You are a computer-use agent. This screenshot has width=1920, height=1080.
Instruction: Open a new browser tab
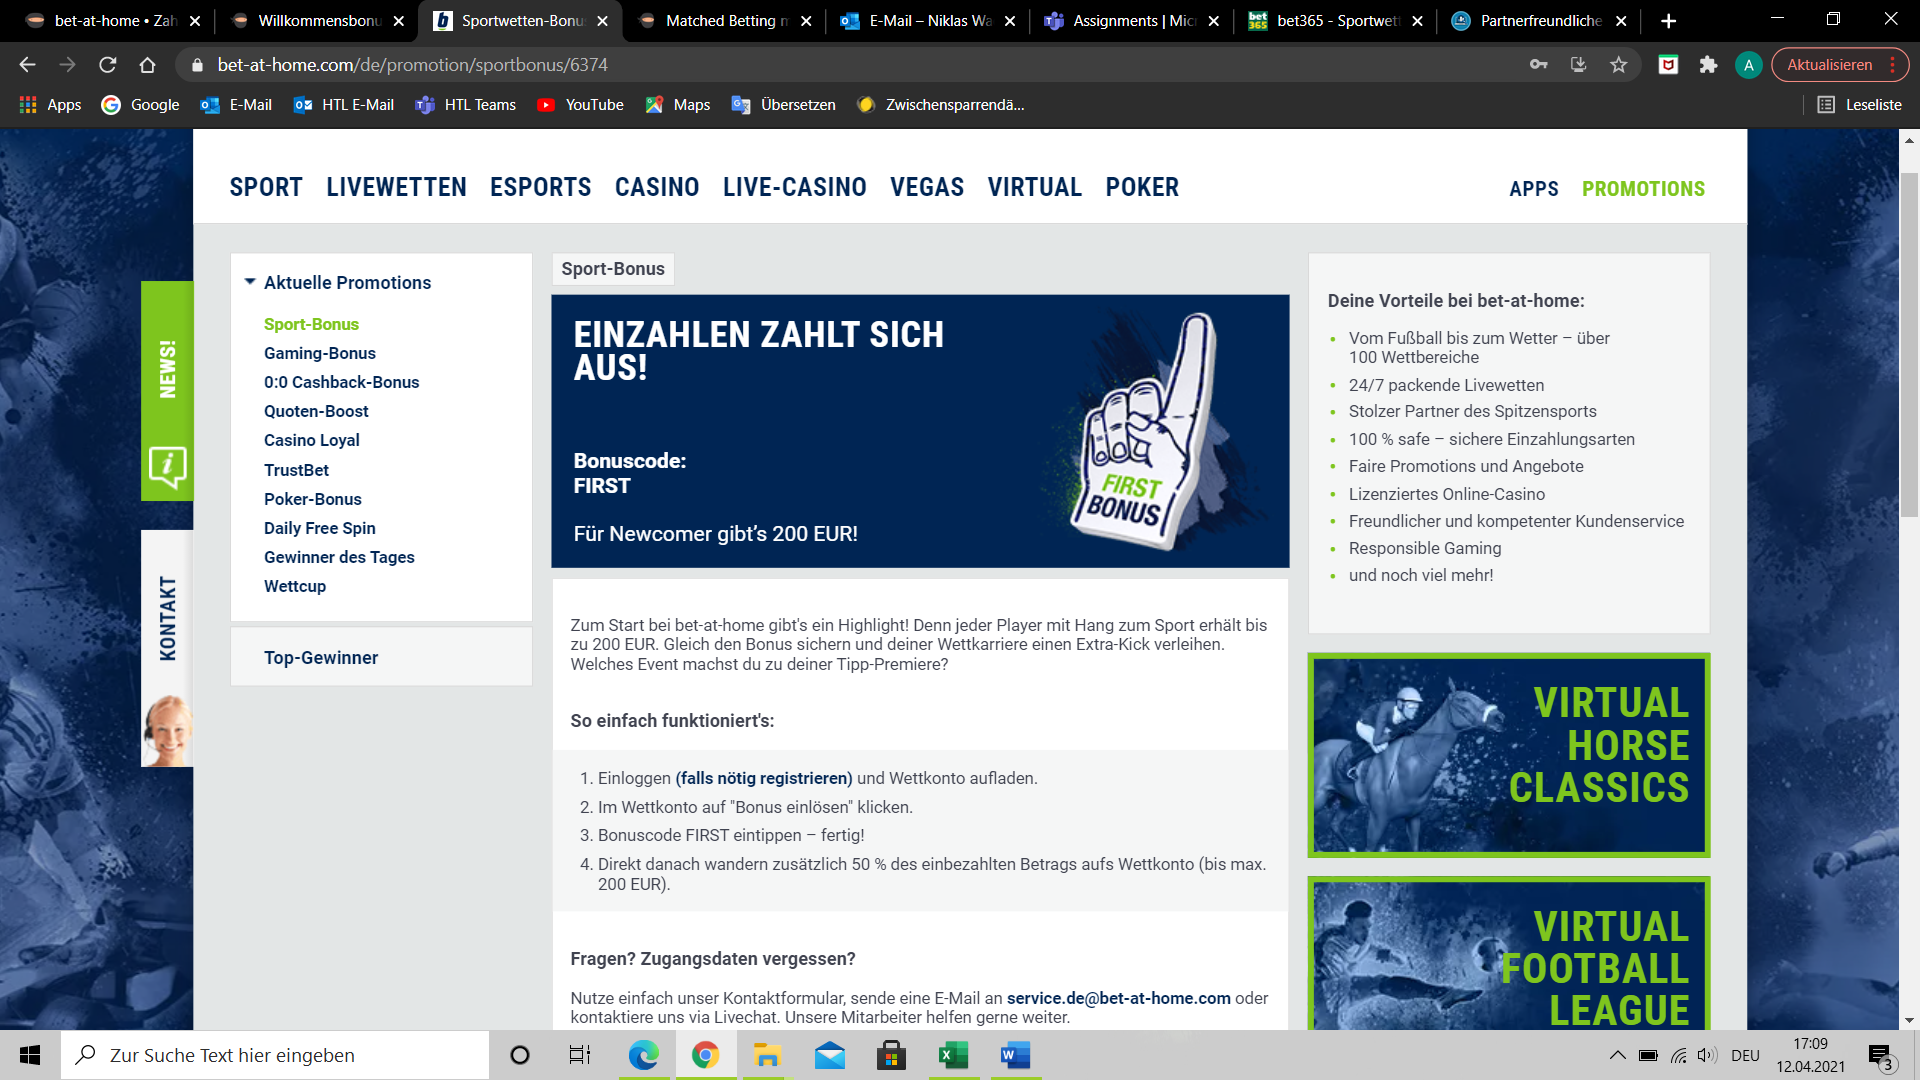coord(1668,21)
